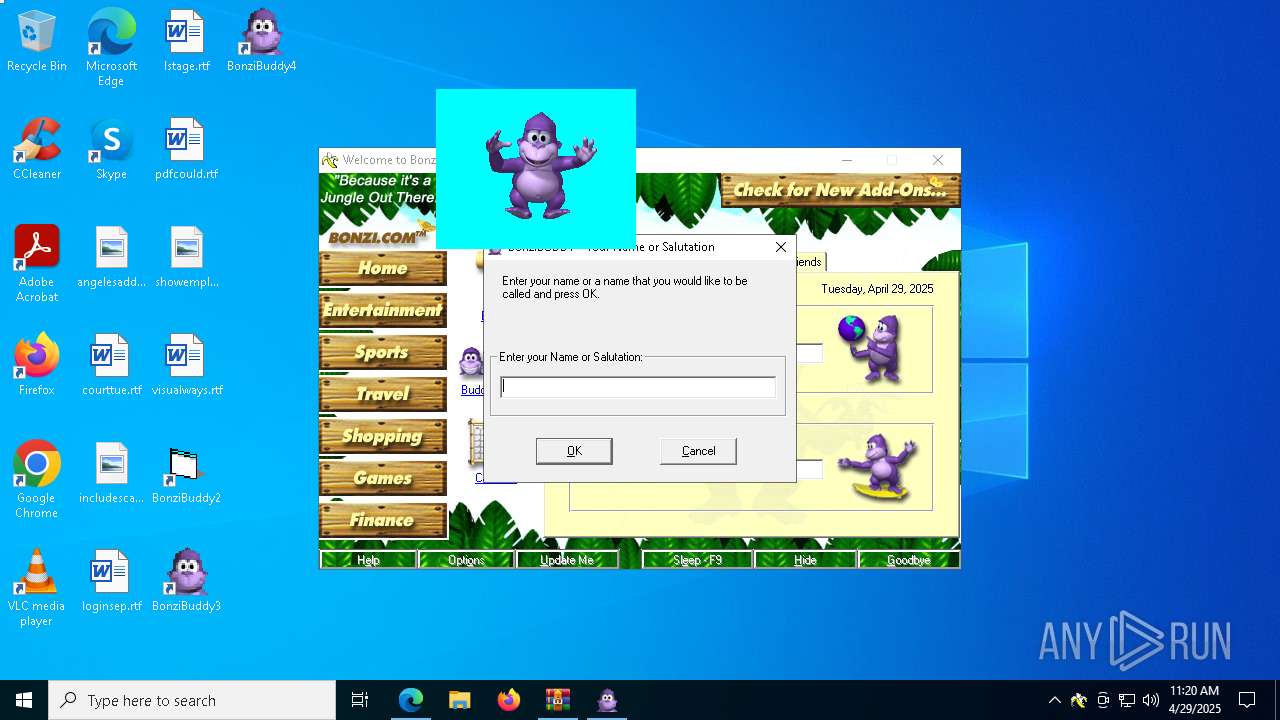Select pdfcould.rtf desktop file
Screen dimensions: 1280x720
(x=186, y=150)
